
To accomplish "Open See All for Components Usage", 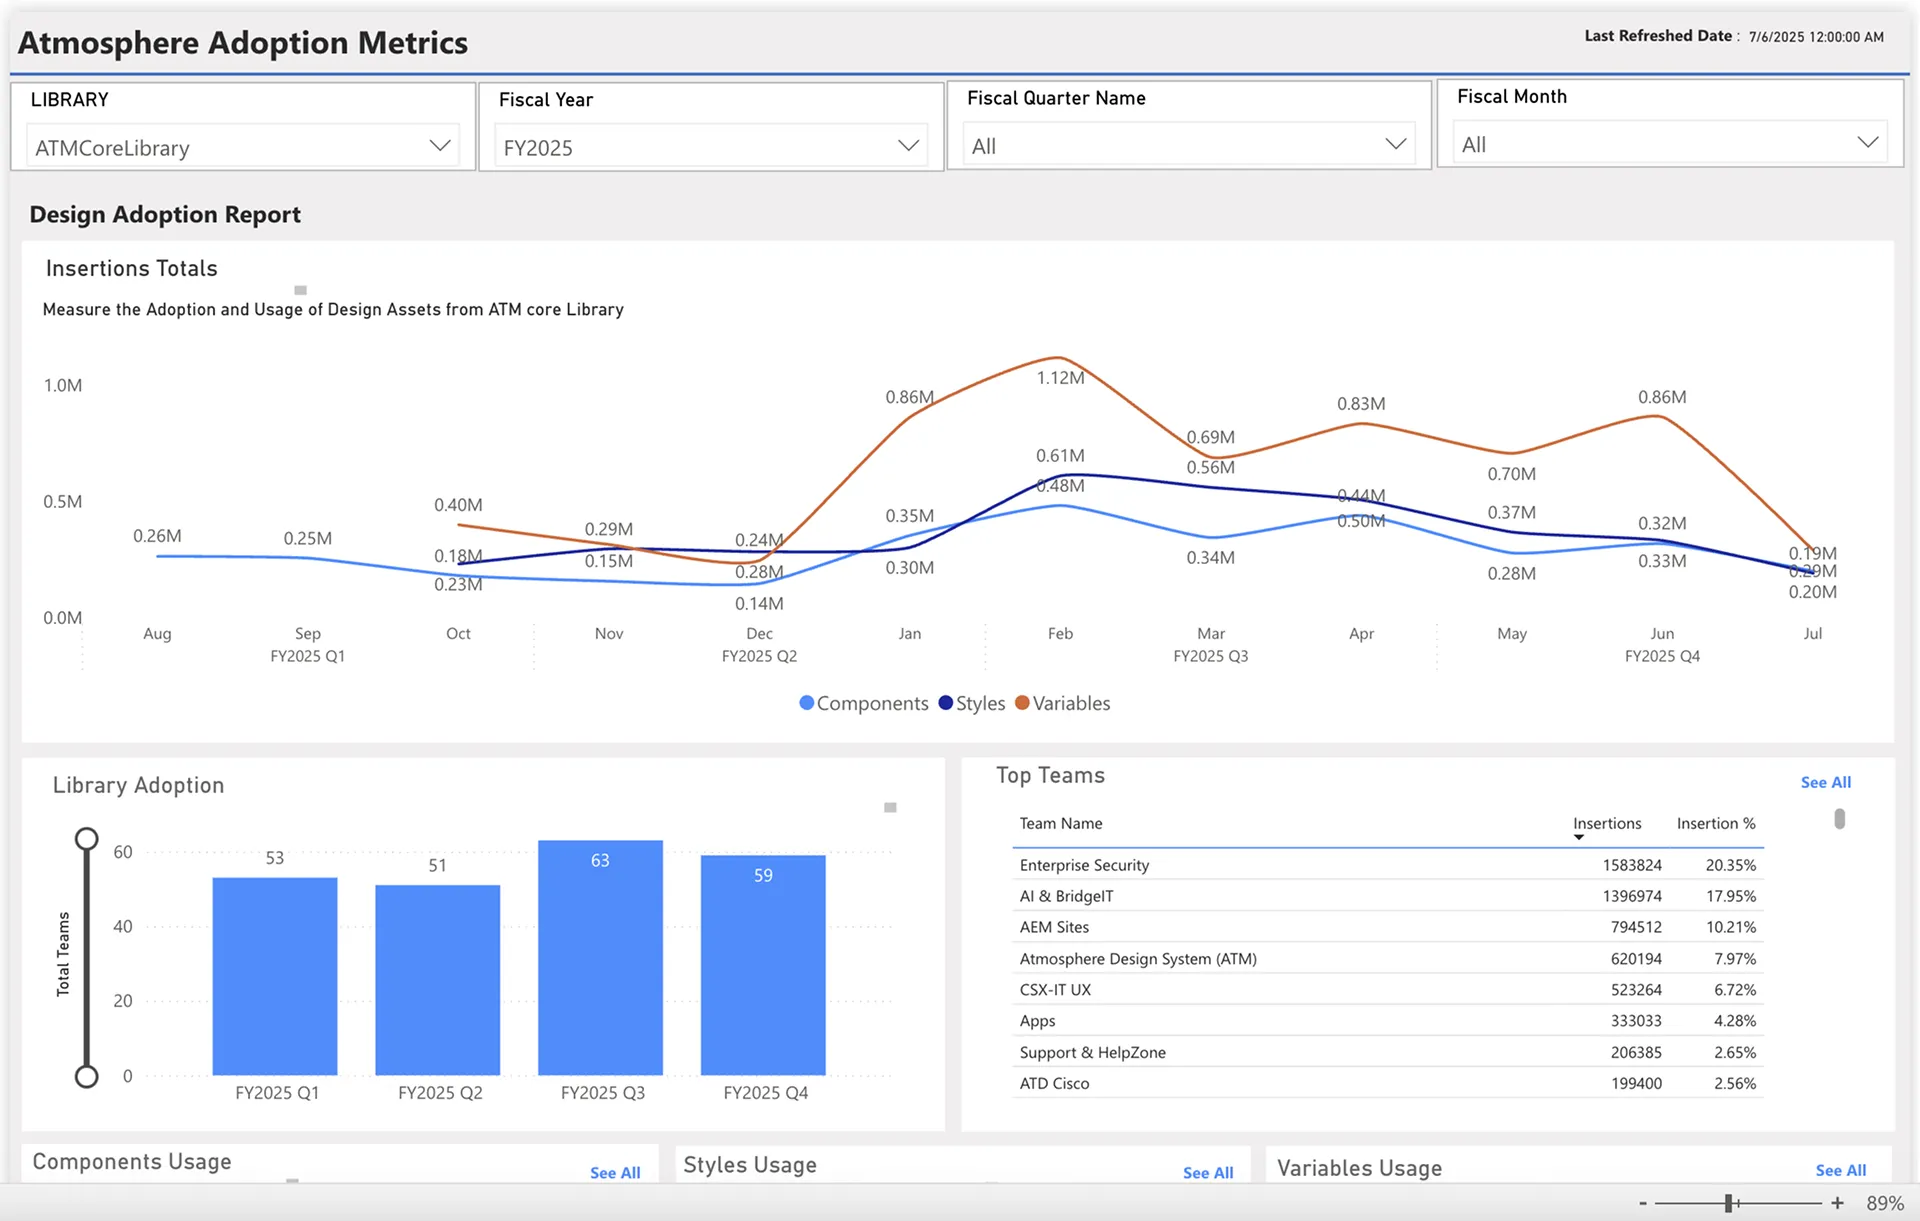I will (614, 1172).
